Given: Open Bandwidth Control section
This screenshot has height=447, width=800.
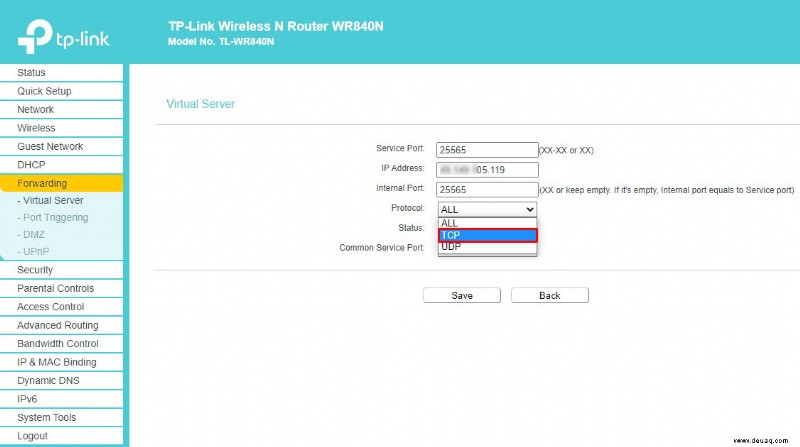Looking at the screenshot, I should click(x=61, y=343).
